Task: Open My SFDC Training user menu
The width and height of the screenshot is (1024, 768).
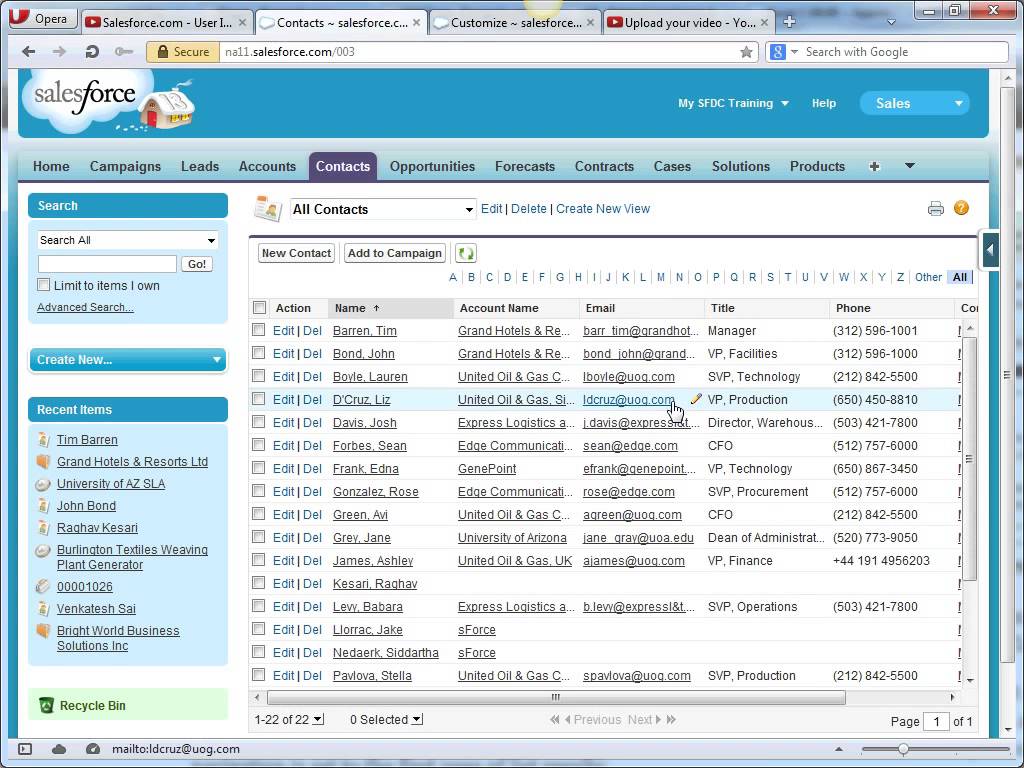Action: [733, 103]
